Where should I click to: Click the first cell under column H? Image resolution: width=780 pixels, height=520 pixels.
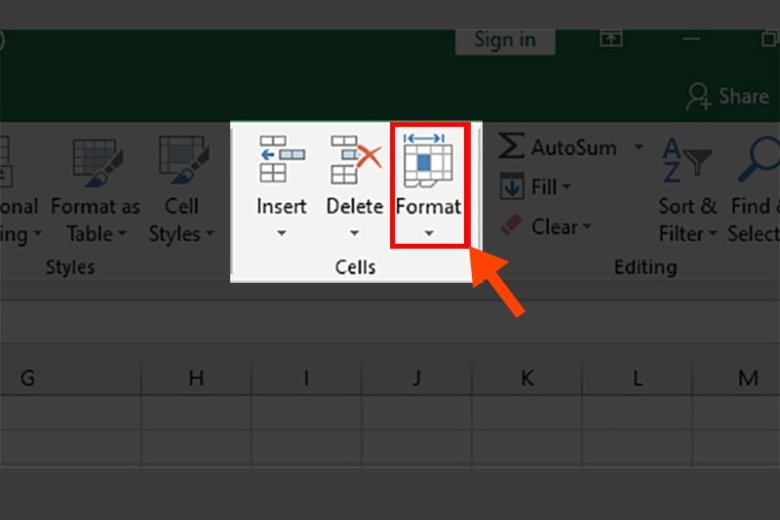[x=196, y=413]
